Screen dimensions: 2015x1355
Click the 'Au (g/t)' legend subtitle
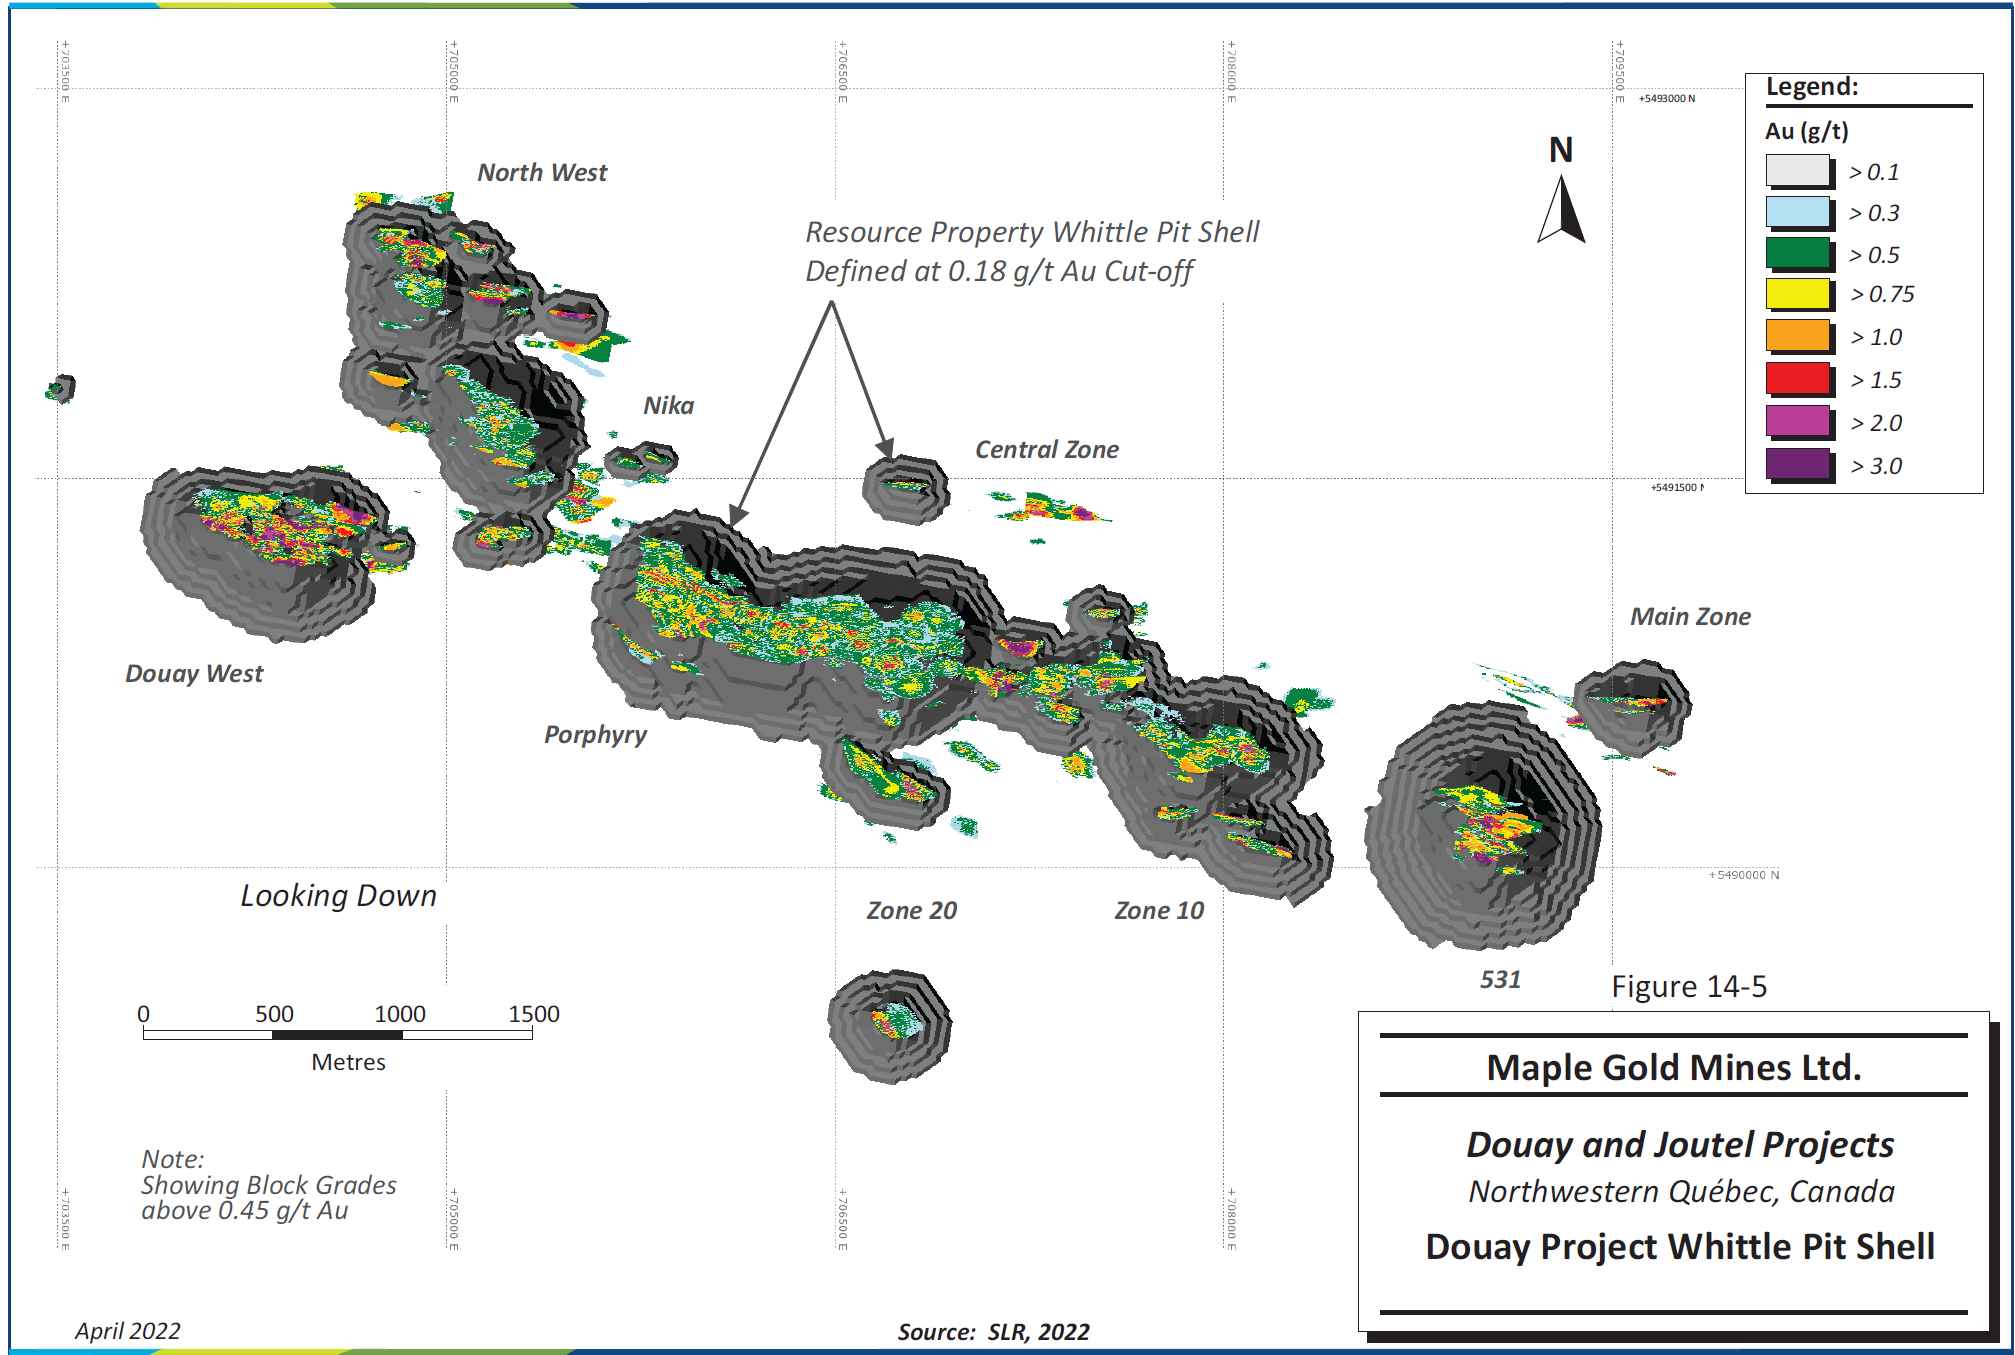[1806, 131]
